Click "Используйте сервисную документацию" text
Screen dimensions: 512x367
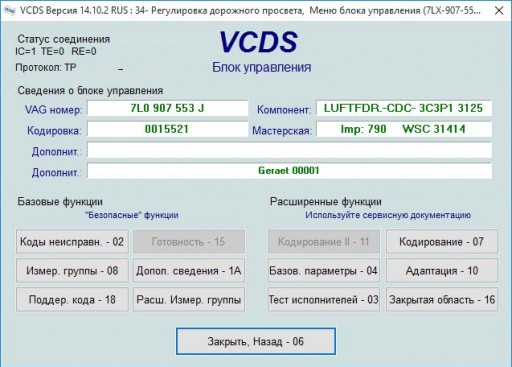(x=388, y=215)
